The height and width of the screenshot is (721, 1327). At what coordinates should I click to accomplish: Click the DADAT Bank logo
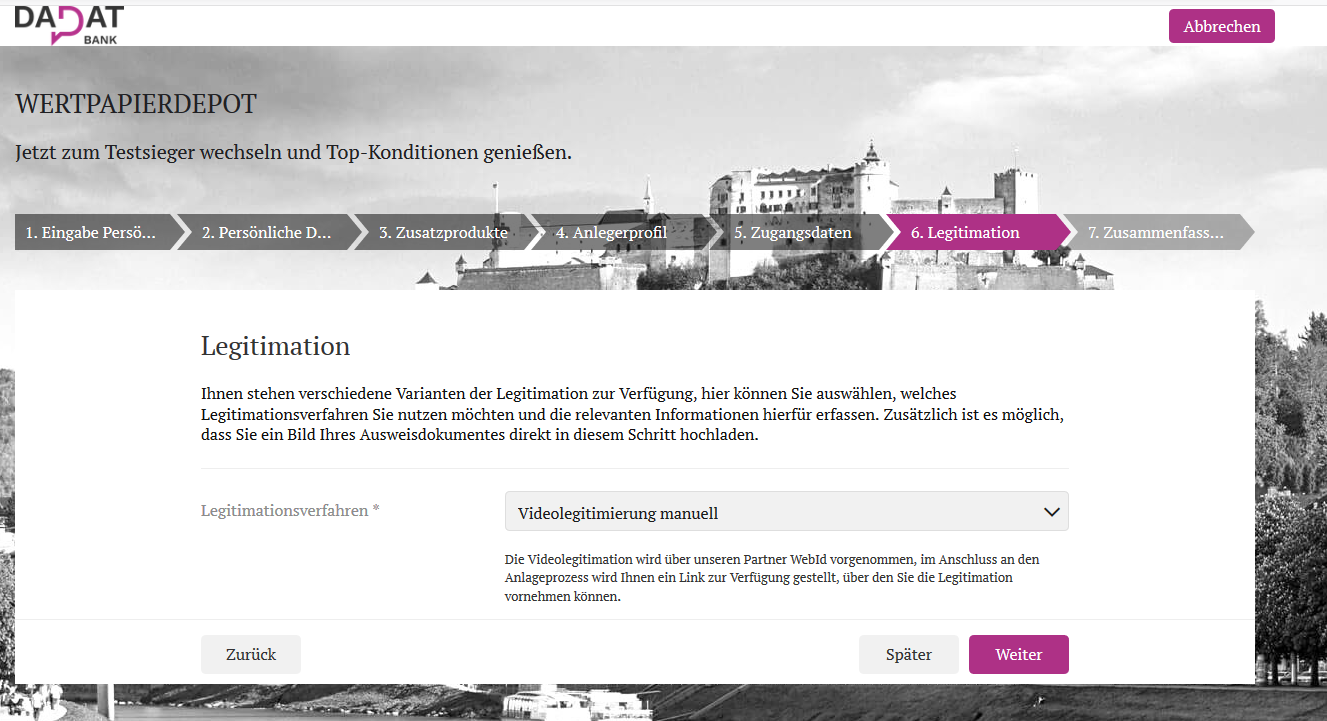(x=69, y=24)
